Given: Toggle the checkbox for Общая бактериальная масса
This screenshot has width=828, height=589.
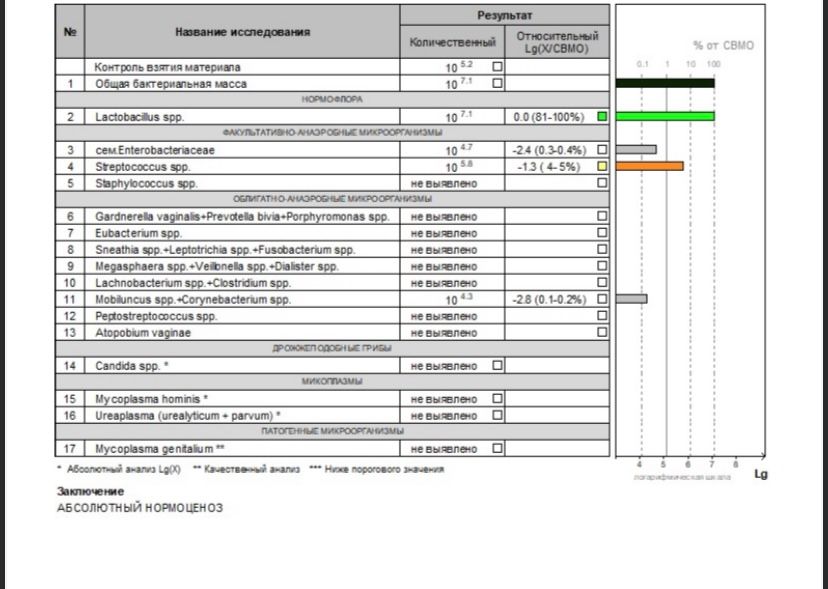Looking at the screenshot, I should tap(497, 84).
